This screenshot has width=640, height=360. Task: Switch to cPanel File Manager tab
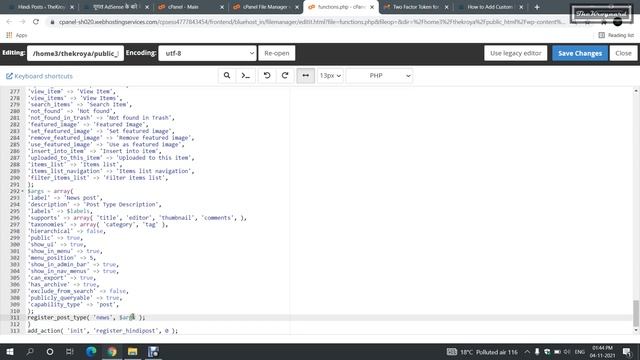click(x=265, y=7)
